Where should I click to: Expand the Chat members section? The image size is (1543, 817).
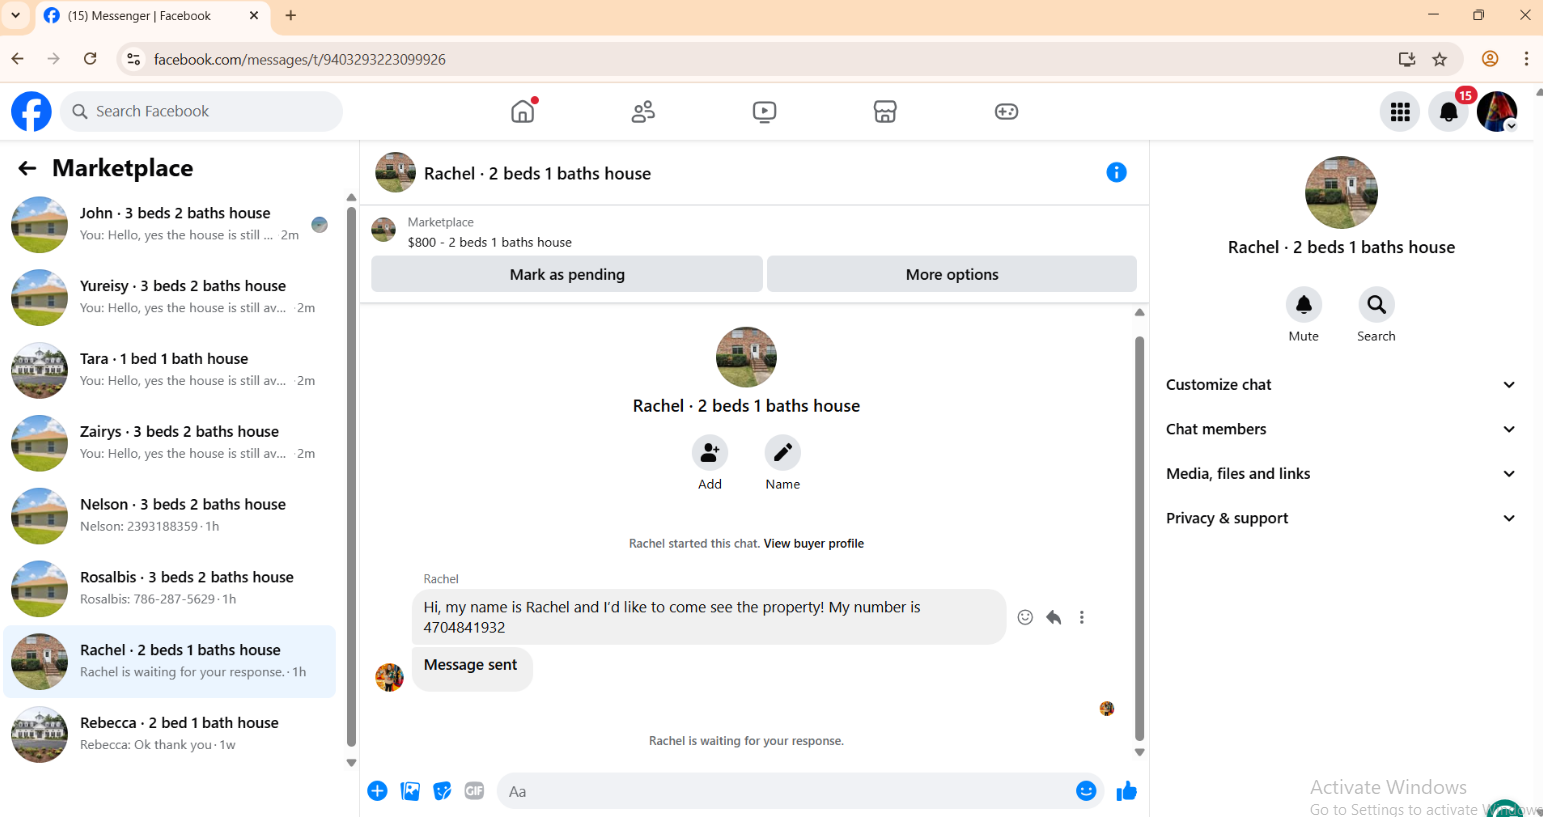coord(1341,429)
